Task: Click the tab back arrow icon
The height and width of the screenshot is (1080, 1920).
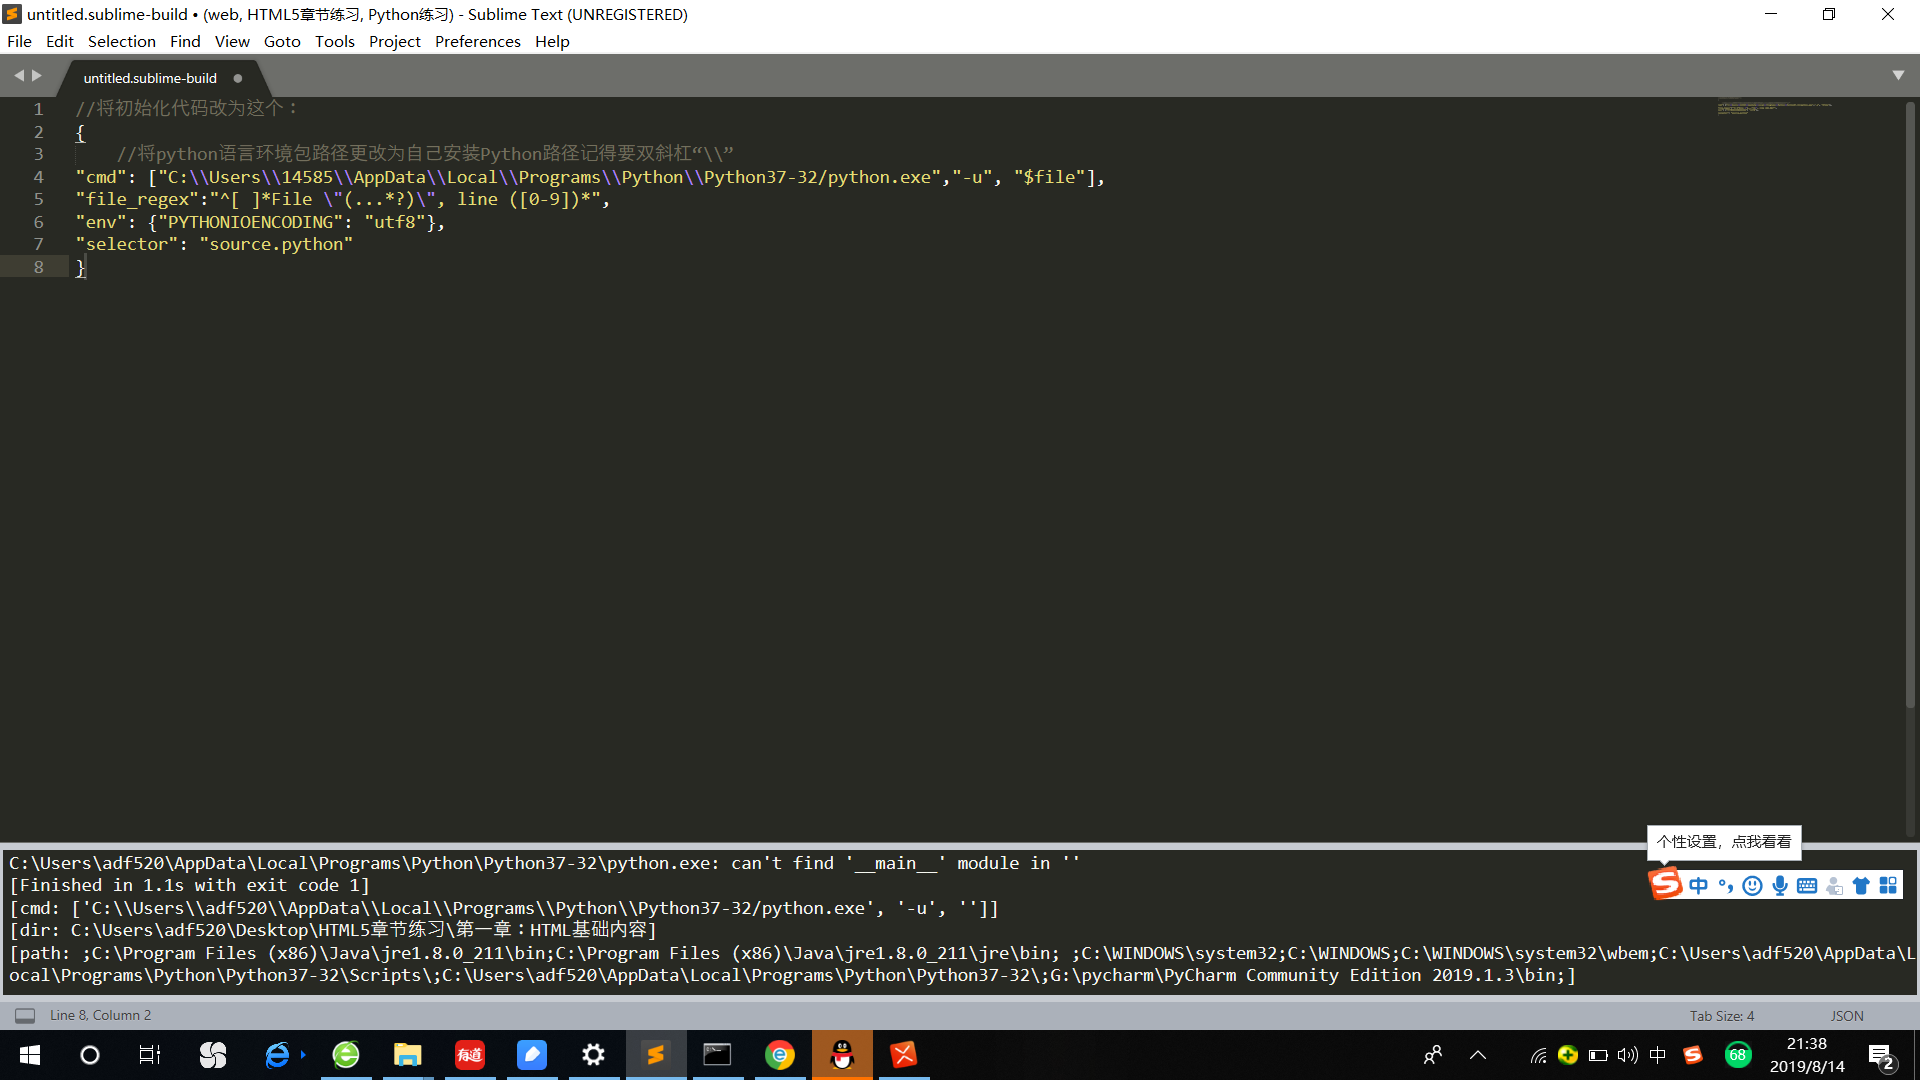Action: click(x=18, y=76)
